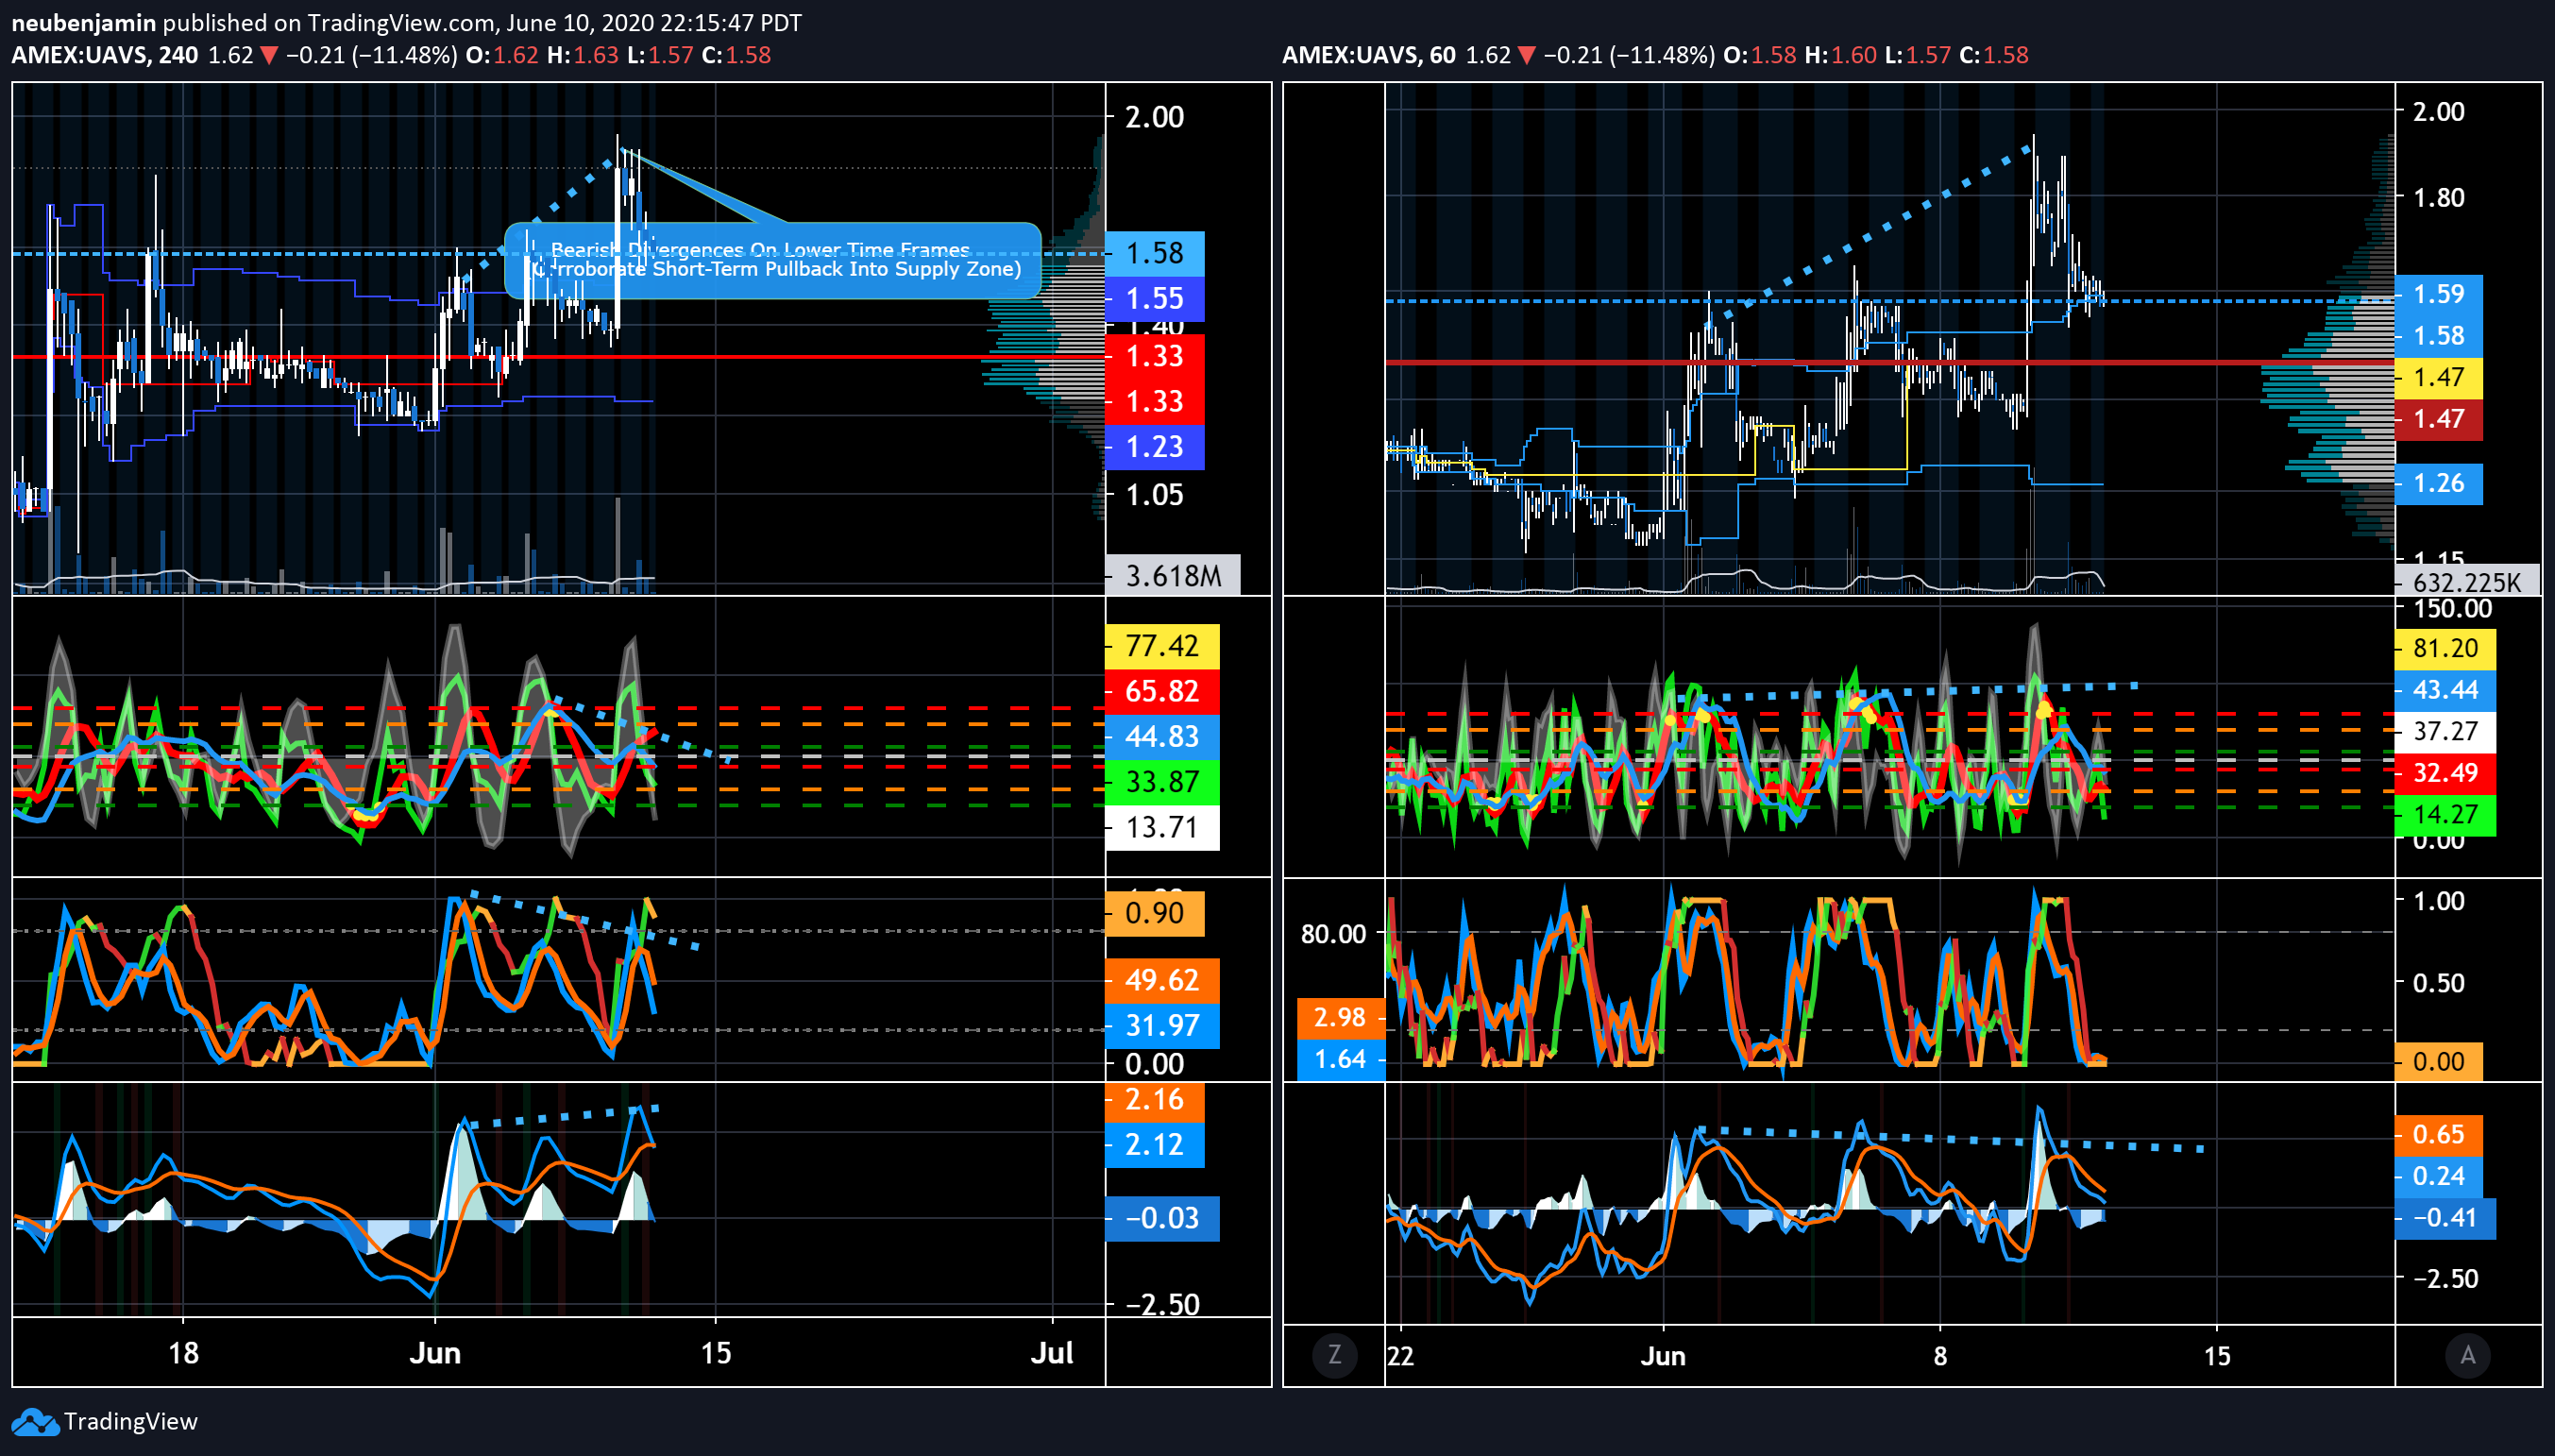Click the 1.58 blue price label on left chart

pos(1155,253)
